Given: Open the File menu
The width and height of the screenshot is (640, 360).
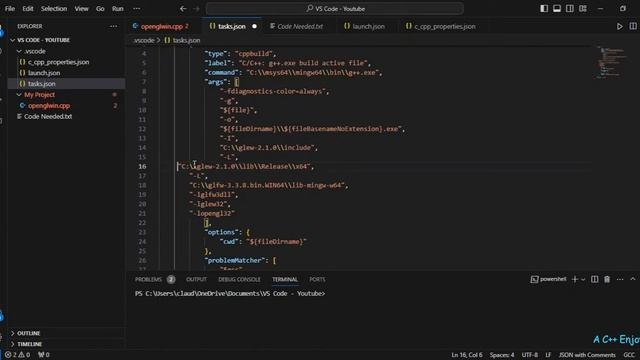Looking at the screenshot, I should (x=10, y=9).
